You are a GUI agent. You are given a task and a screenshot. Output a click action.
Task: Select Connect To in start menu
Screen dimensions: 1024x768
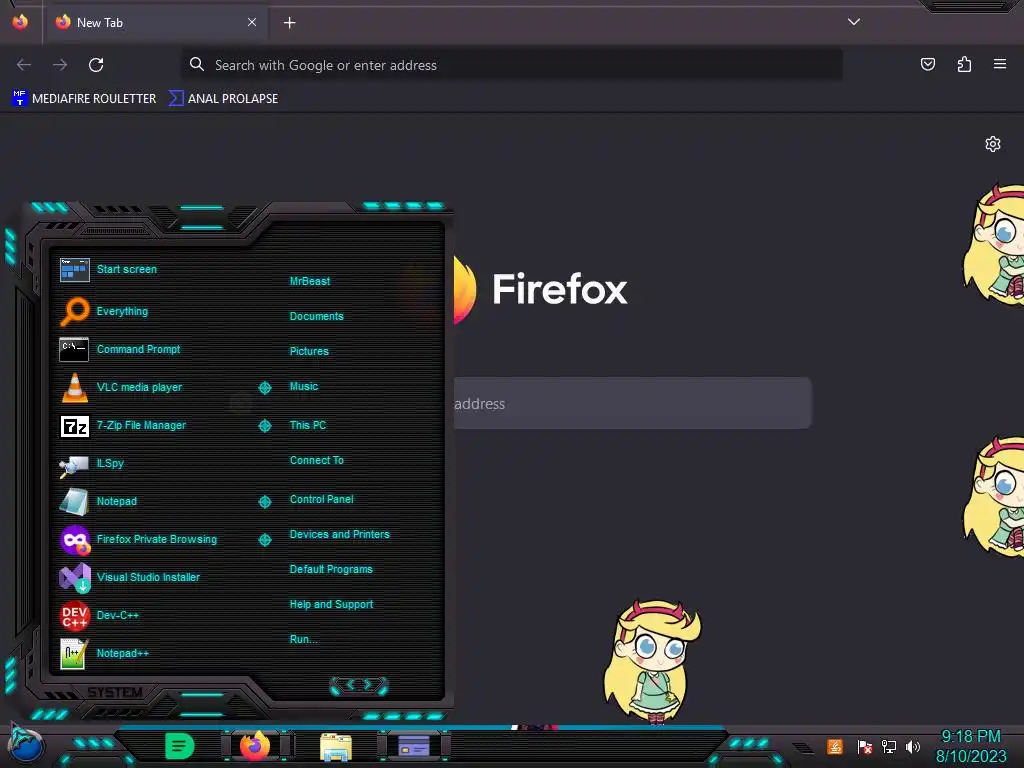316,460
